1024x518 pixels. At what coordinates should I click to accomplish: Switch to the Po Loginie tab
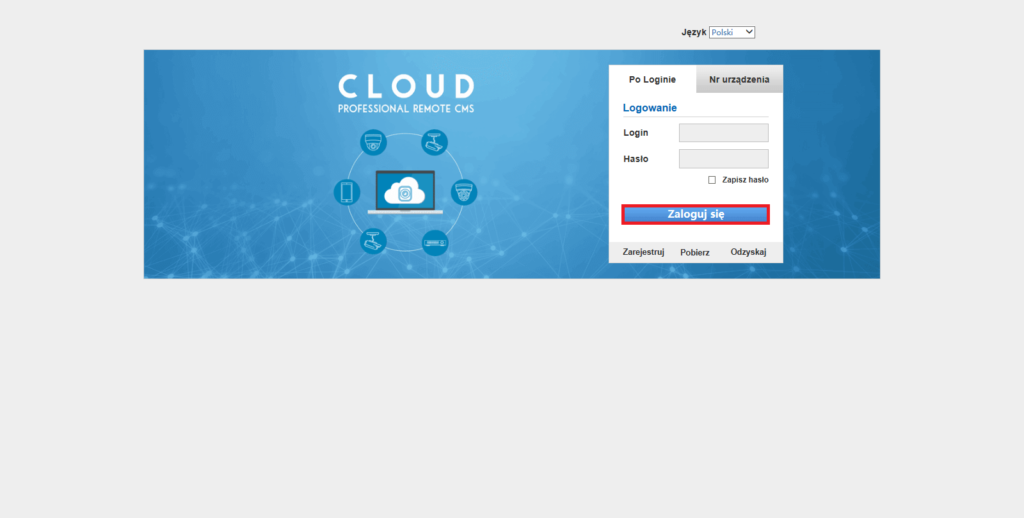[652, 80]
